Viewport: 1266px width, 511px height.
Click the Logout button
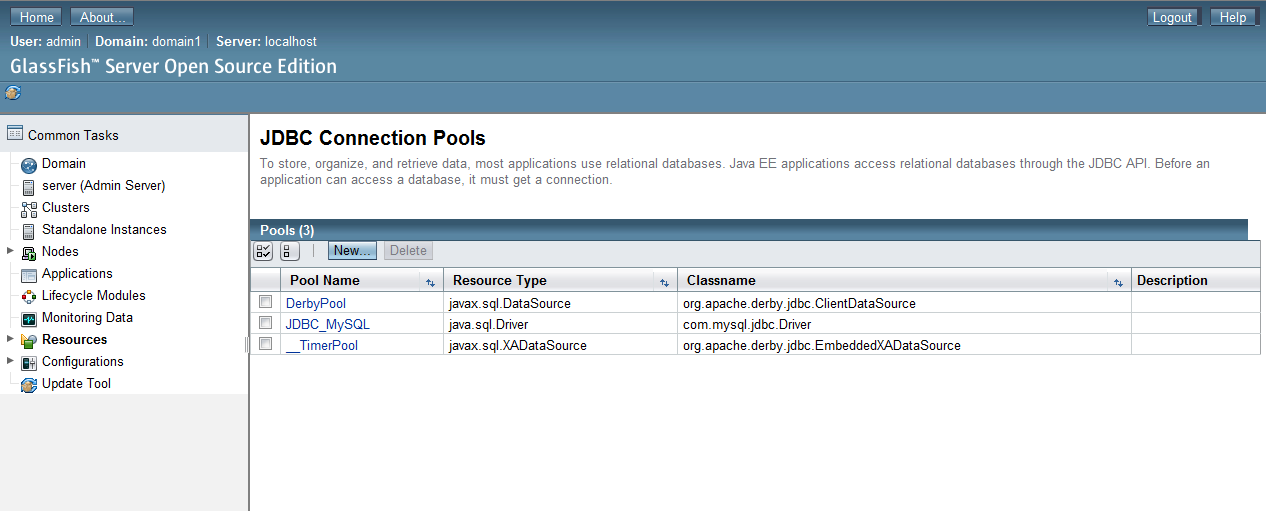click(1172, 17)
